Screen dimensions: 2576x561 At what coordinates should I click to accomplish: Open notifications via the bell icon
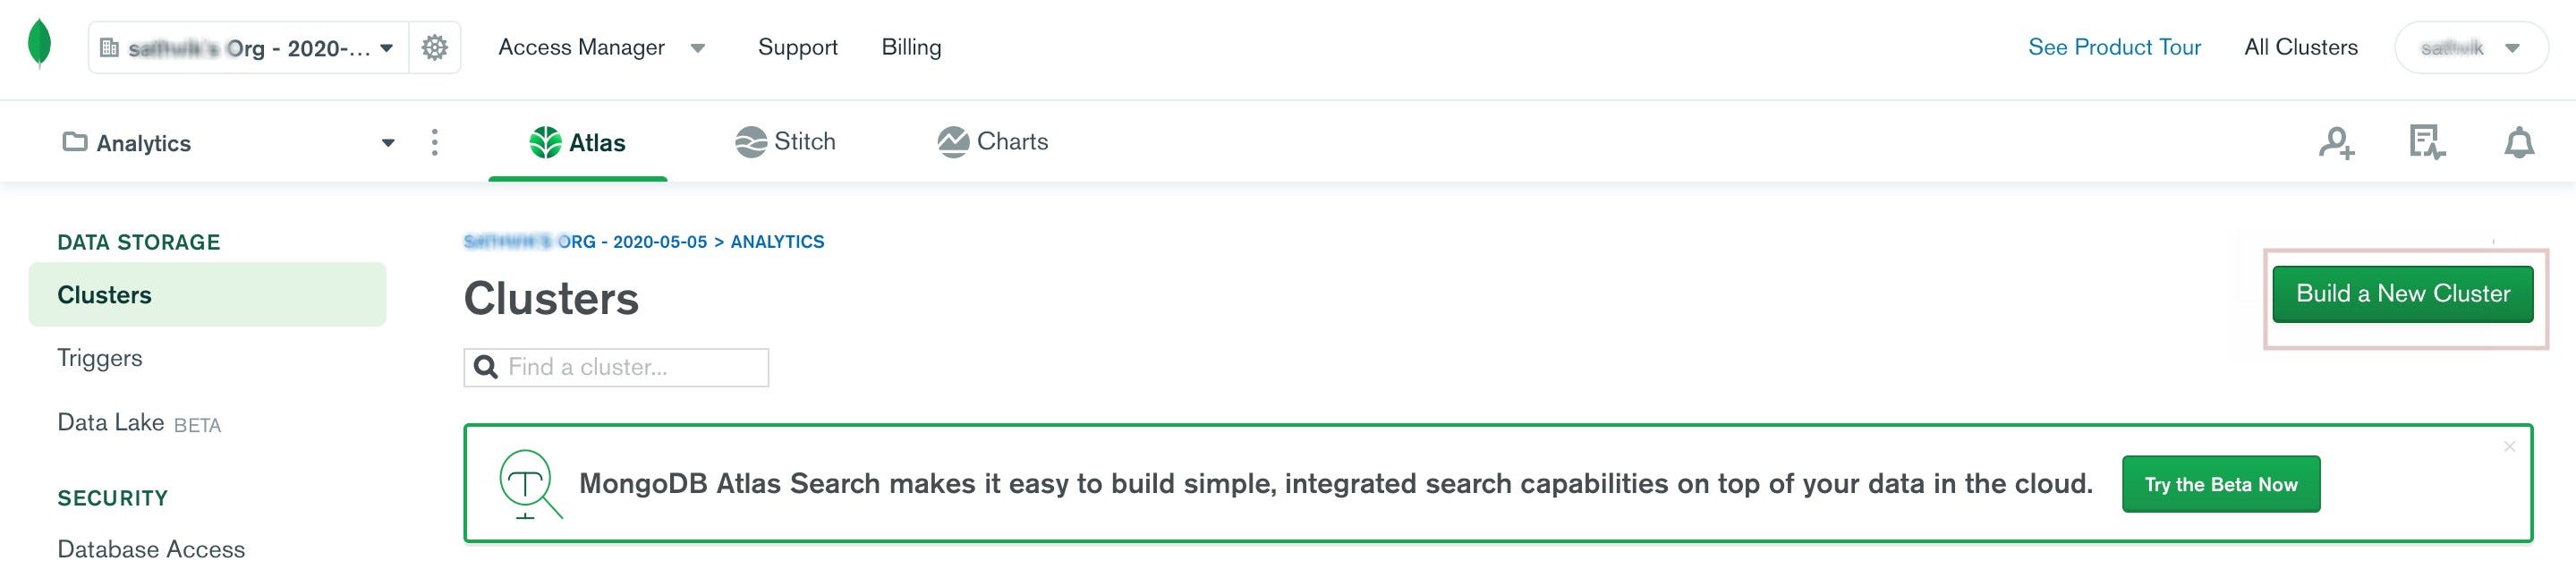point(2518,142)
